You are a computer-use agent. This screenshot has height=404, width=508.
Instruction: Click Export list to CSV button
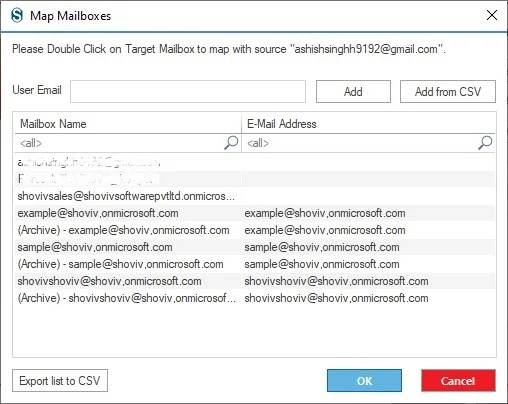pyautogui.click(x=60, y=380)
